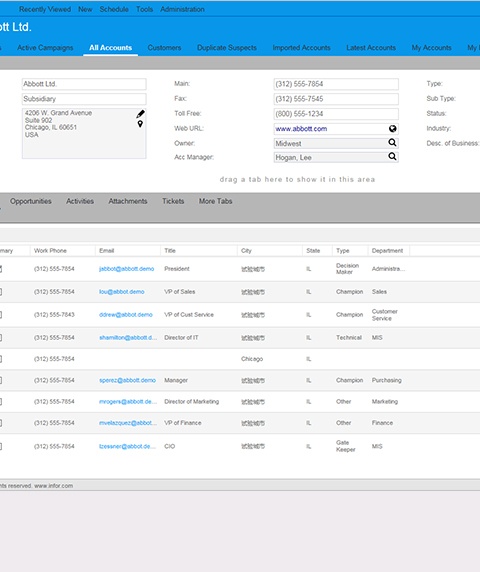This screenshot has width=480, height=572.
Task: Switch to Active Campaigns tab
Action: click(45, 48)
